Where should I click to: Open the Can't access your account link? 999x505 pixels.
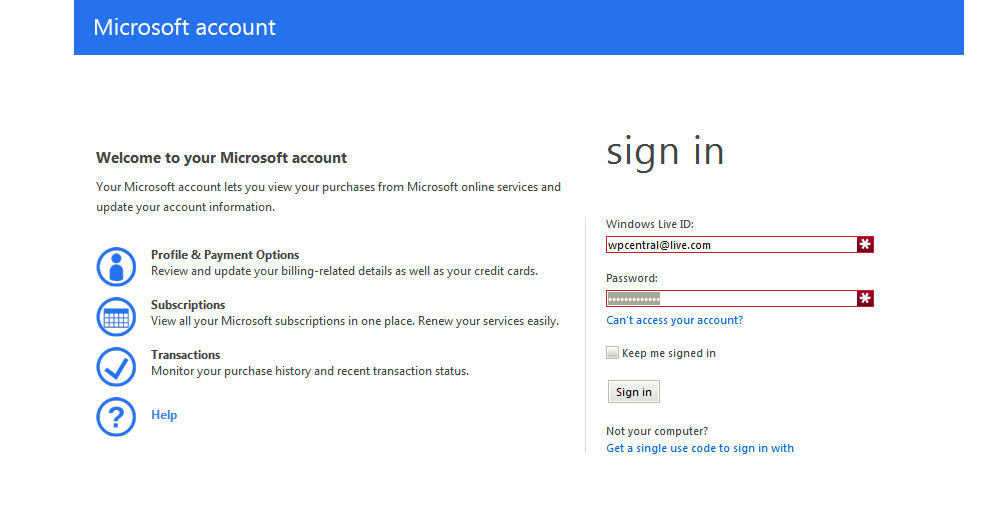[674, 320]
